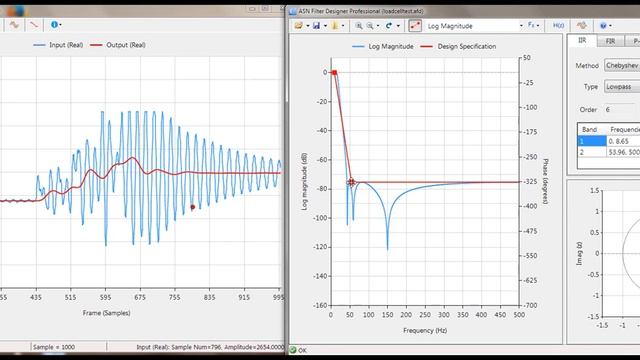
Task: Click the 'Sample = 1000' status bar text
Action: point(54,347)
